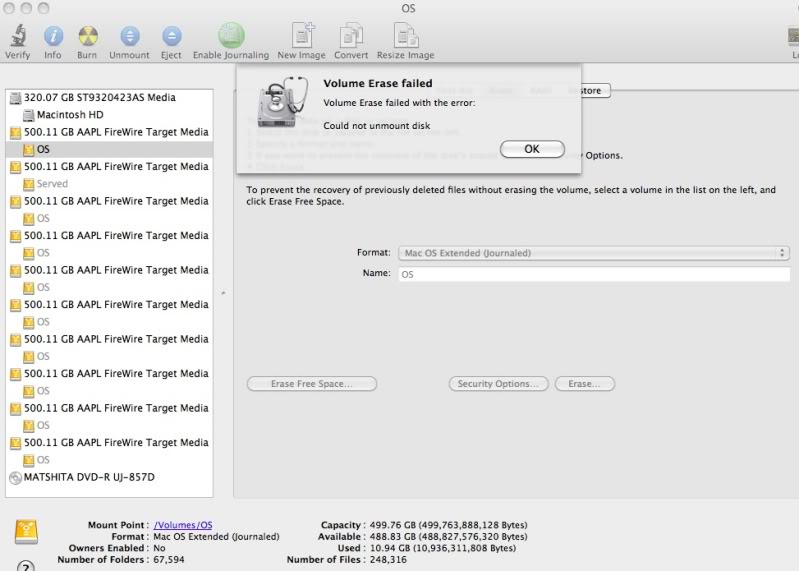This screenshot has width=799, height=571.
Task: Click Number of Files value 248,316
Action: [388, 559]
